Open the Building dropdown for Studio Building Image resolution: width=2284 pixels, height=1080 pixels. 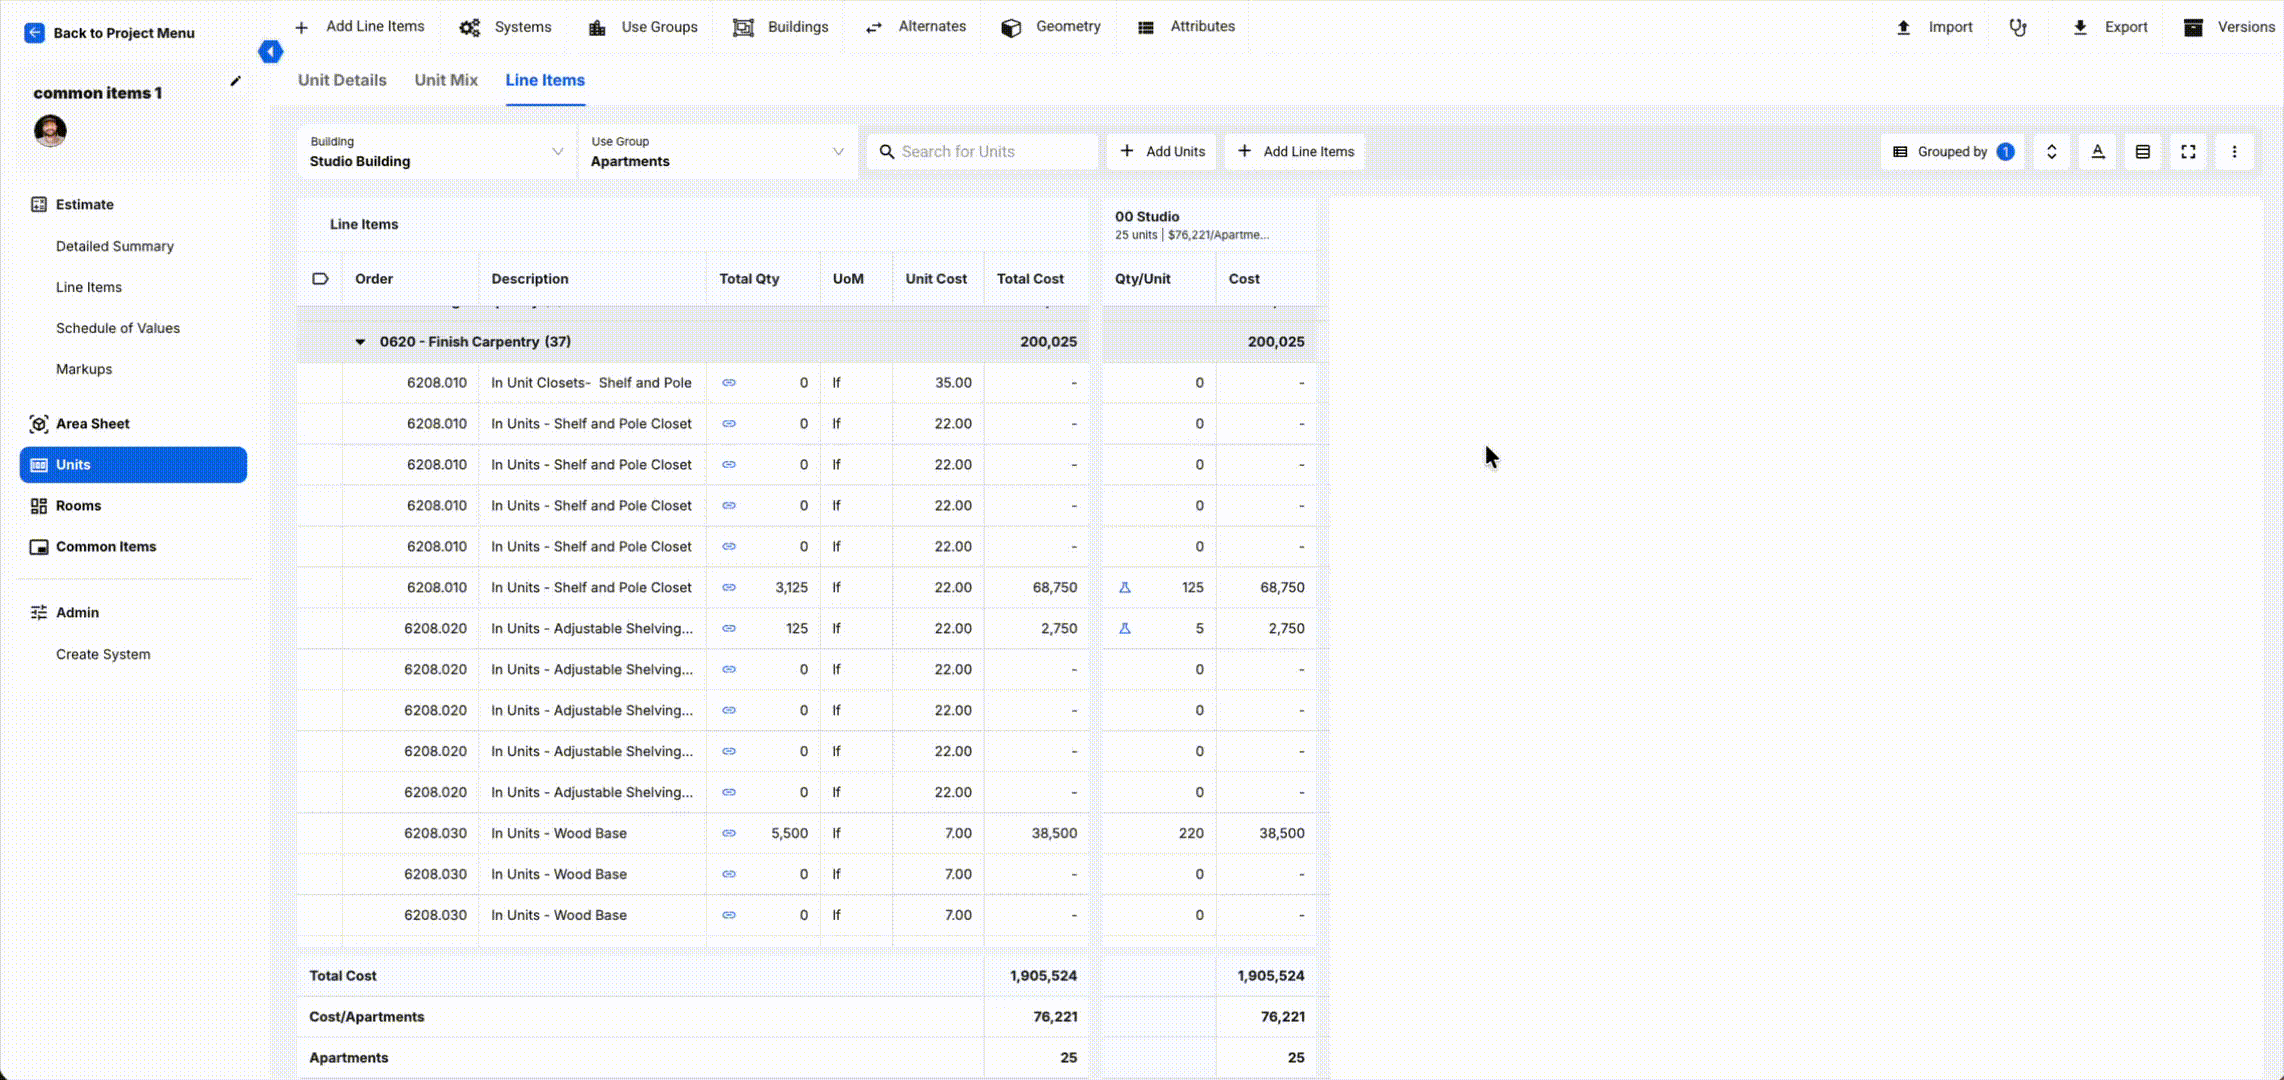click(437, 152)
